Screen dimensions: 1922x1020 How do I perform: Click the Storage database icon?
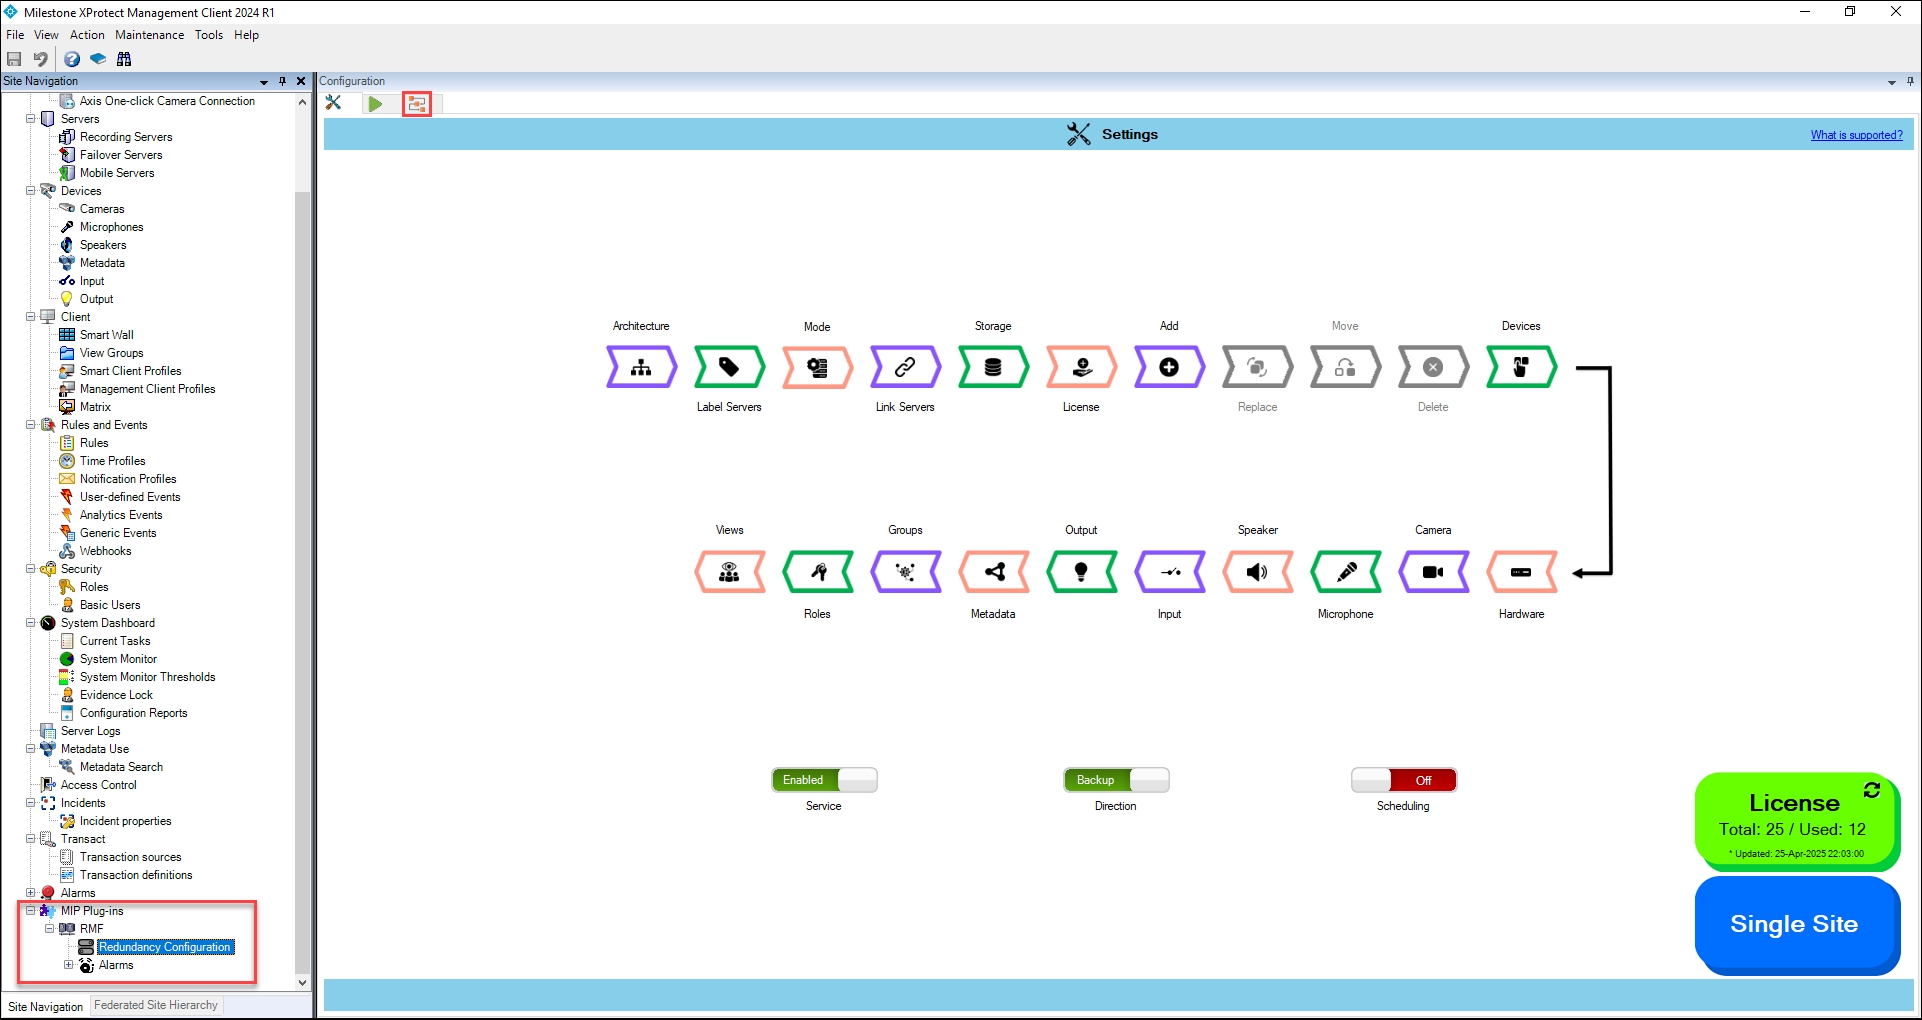point(993,367)
